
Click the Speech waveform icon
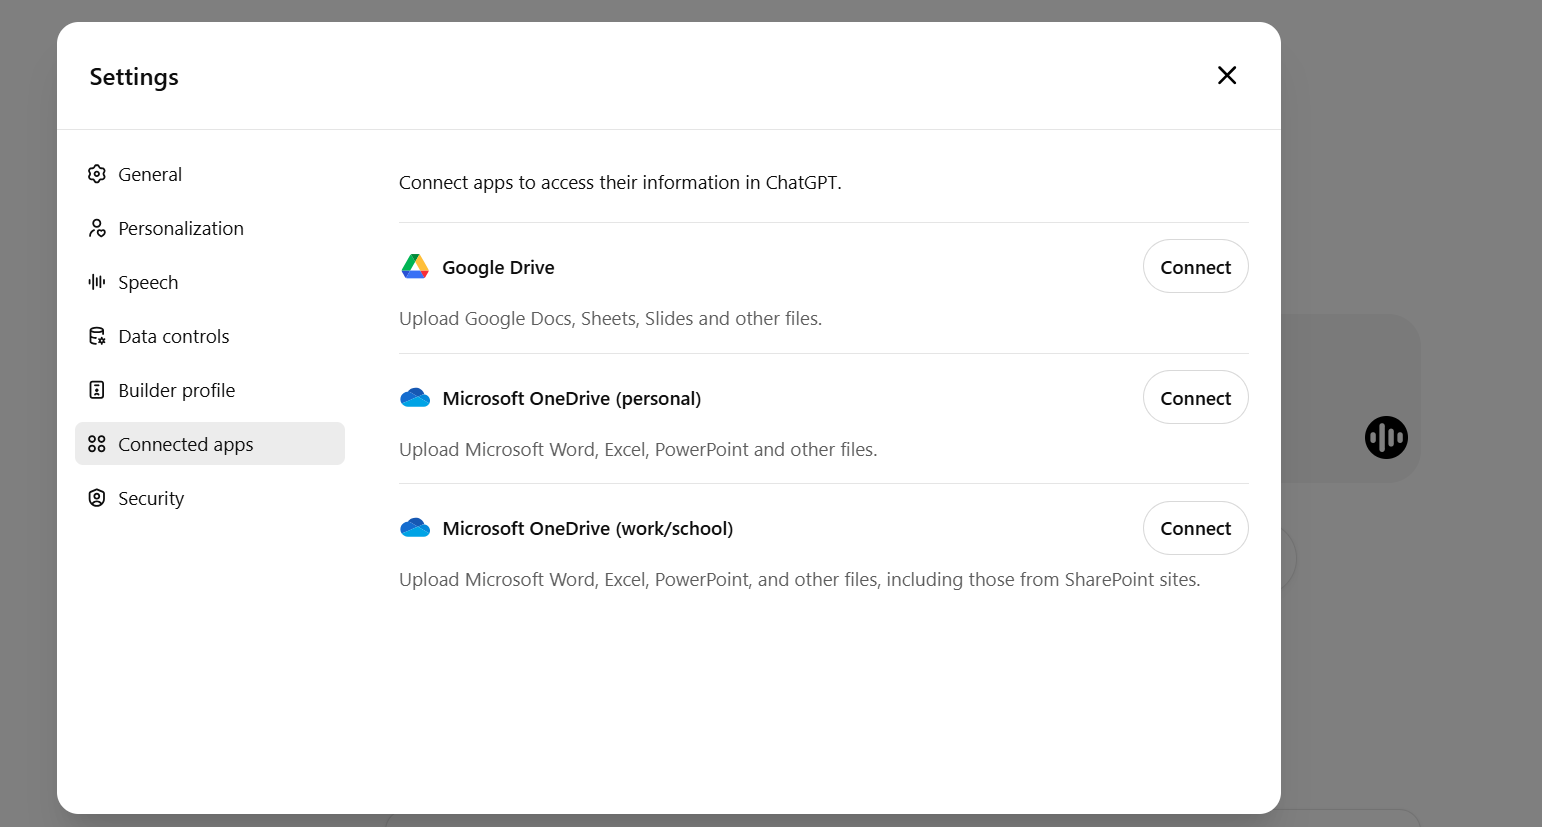click(97, 282)
